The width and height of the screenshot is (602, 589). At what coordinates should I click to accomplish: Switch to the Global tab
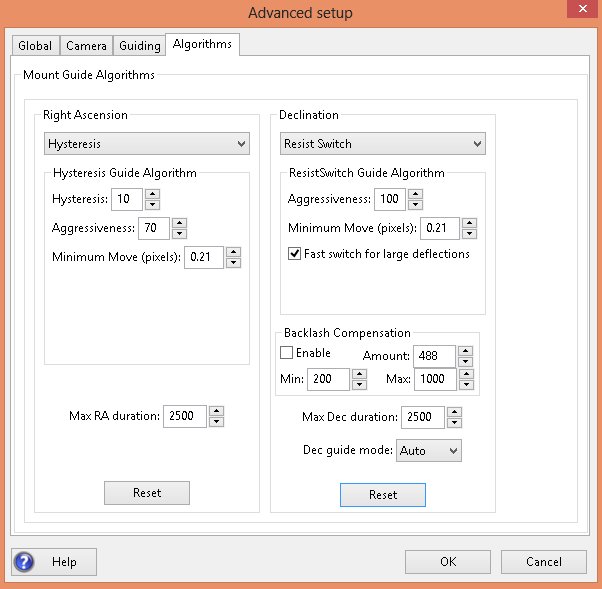pos(35,46)
